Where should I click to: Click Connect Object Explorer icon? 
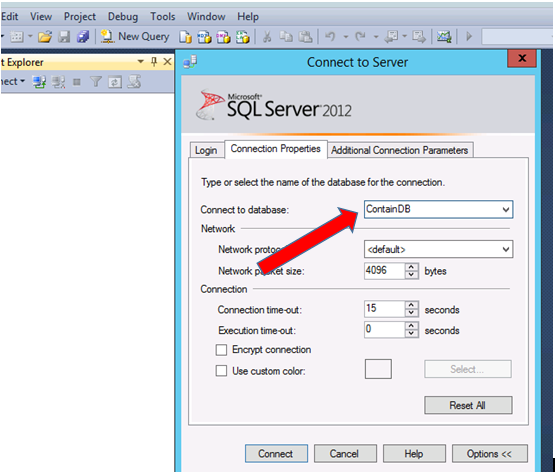(x=39, y=82)
